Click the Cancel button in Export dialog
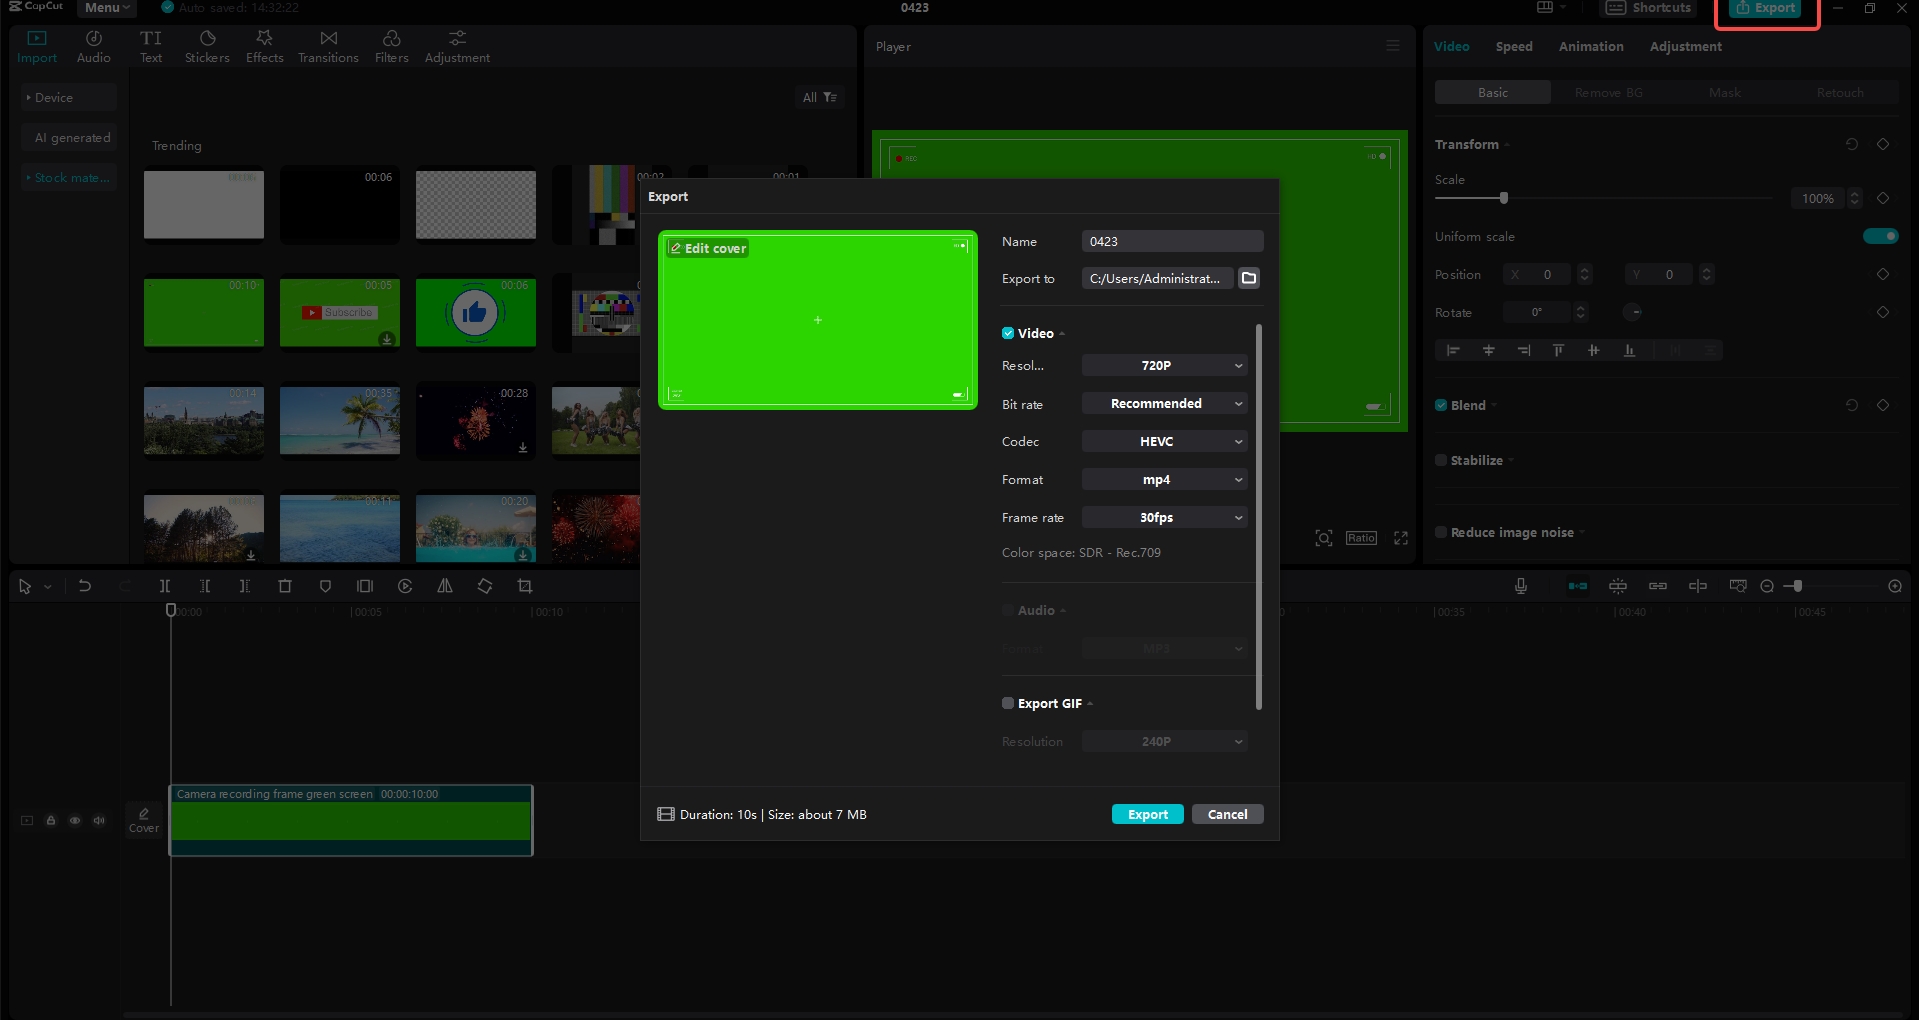1919x1020 pixels. coord(1227,814)
